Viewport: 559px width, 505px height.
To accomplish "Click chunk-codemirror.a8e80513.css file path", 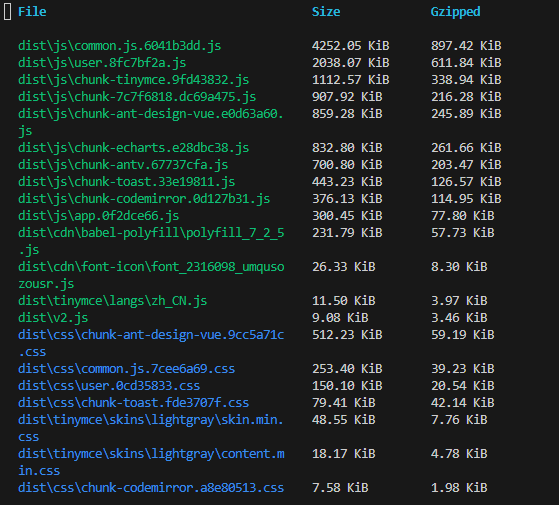I will 151,488.
